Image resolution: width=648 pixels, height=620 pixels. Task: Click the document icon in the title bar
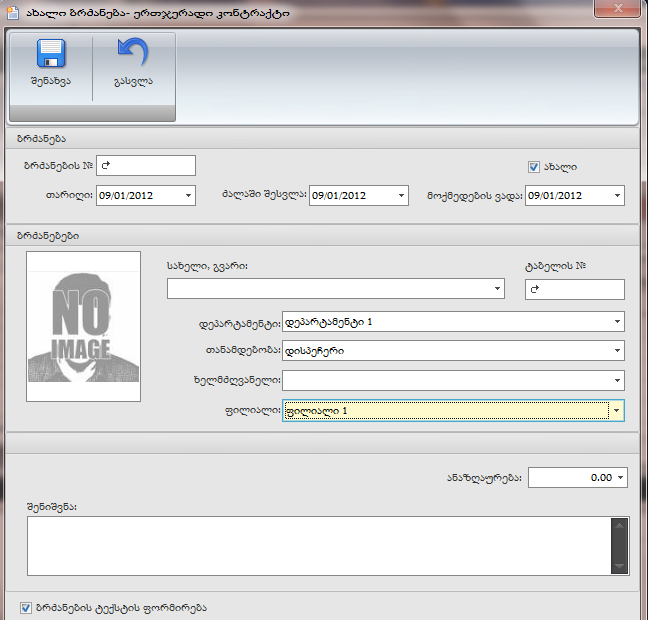[13, 13]
